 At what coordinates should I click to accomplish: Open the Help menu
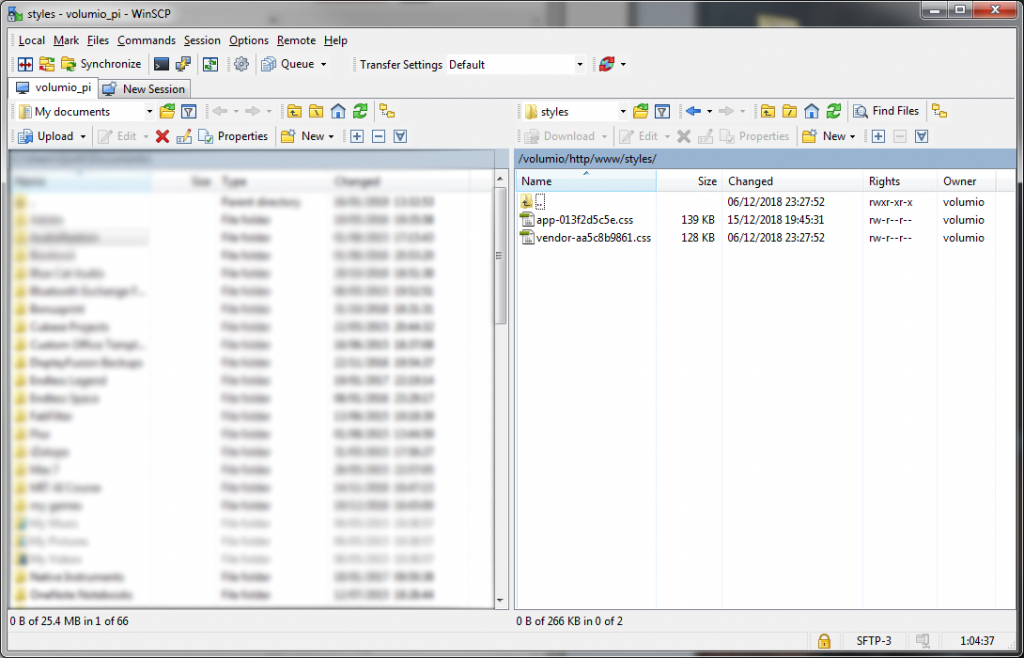[x=336, y=40]
